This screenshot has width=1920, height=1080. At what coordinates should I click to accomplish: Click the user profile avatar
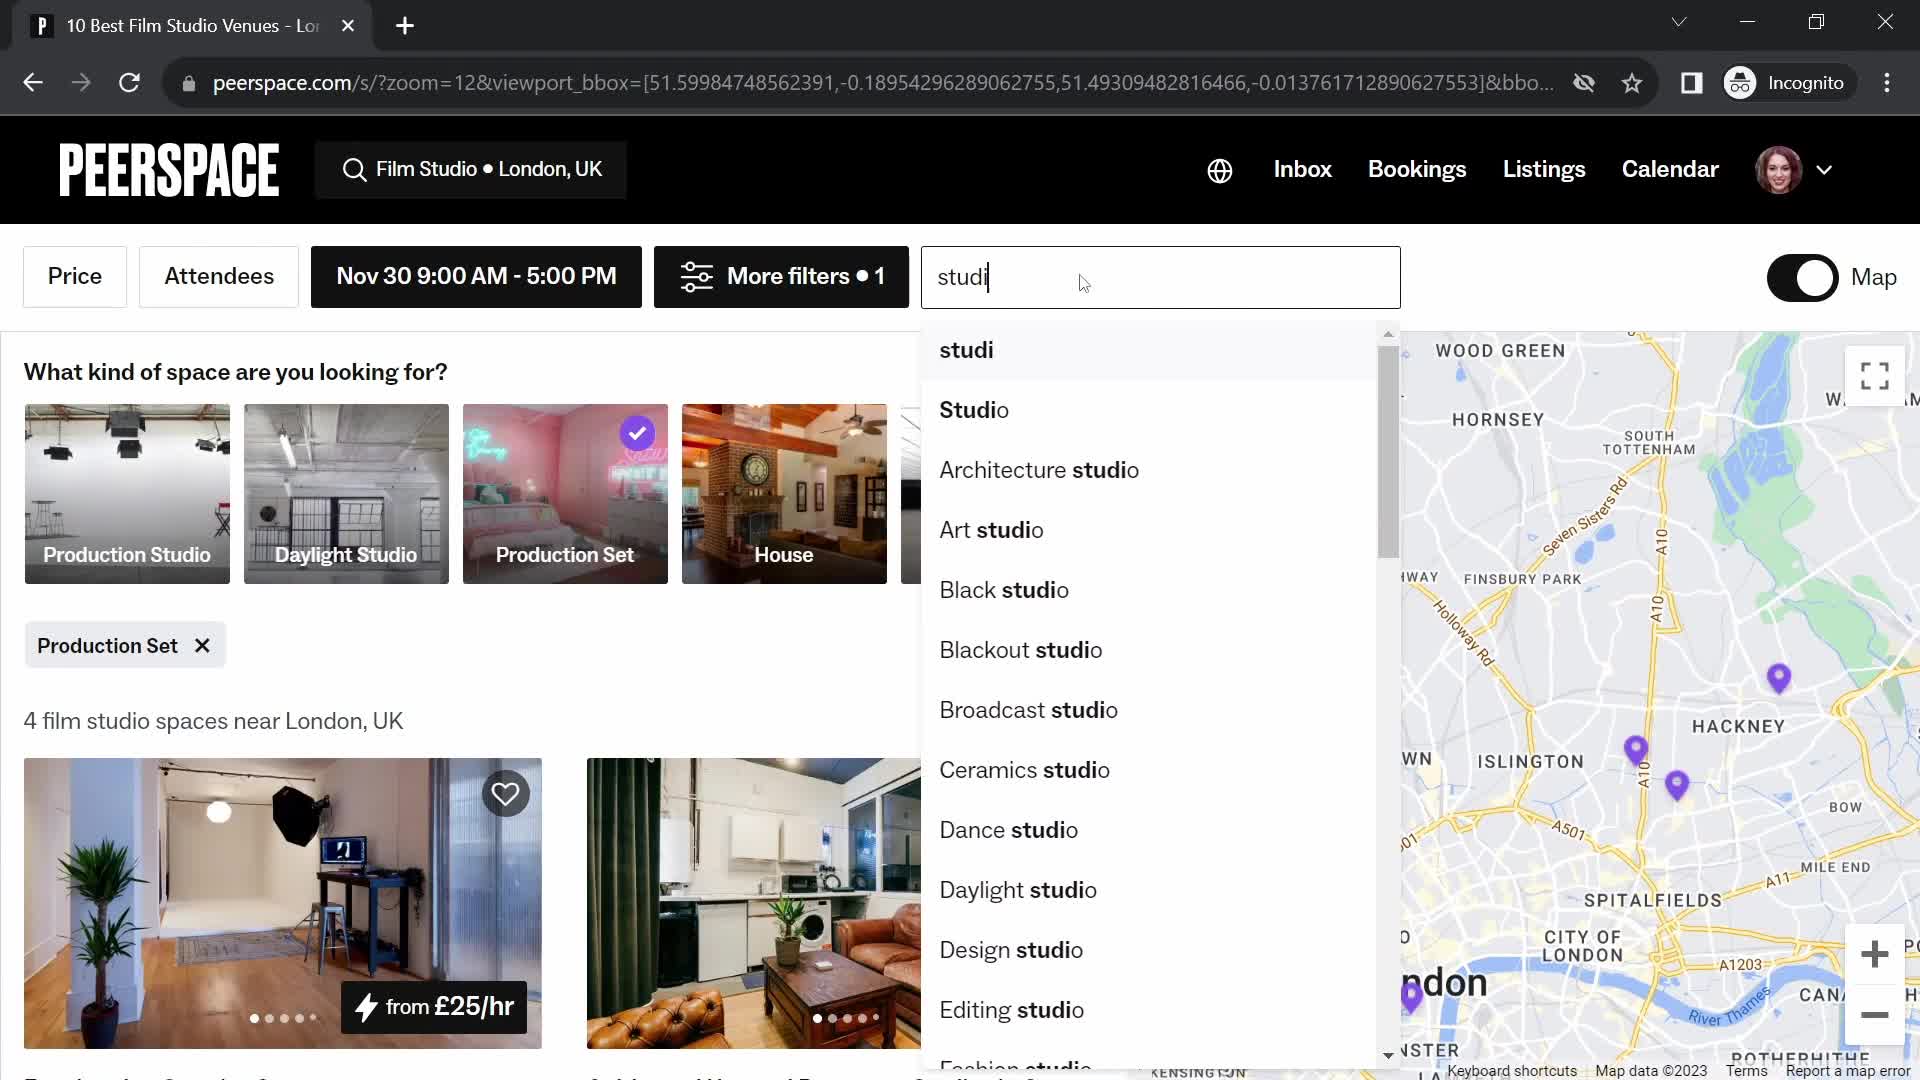point(1778,170)
